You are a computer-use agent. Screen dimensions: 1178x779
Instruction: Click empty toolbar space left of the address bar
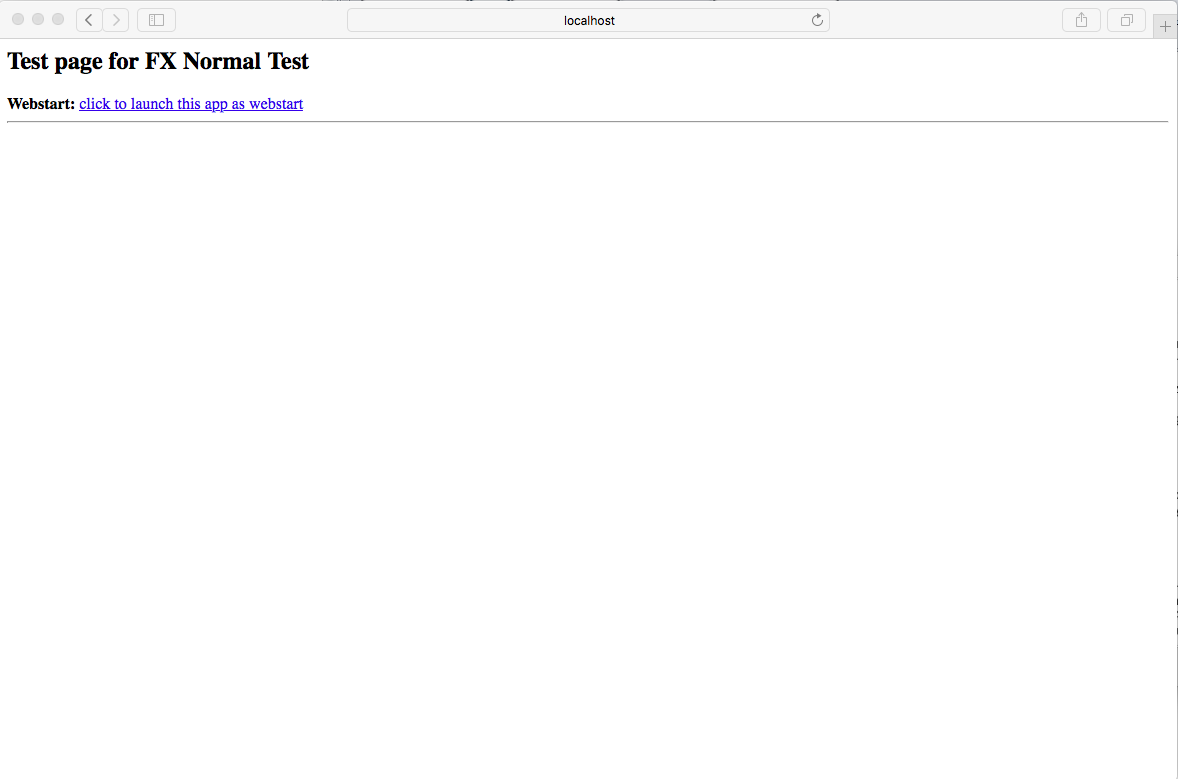click(260, 20)
